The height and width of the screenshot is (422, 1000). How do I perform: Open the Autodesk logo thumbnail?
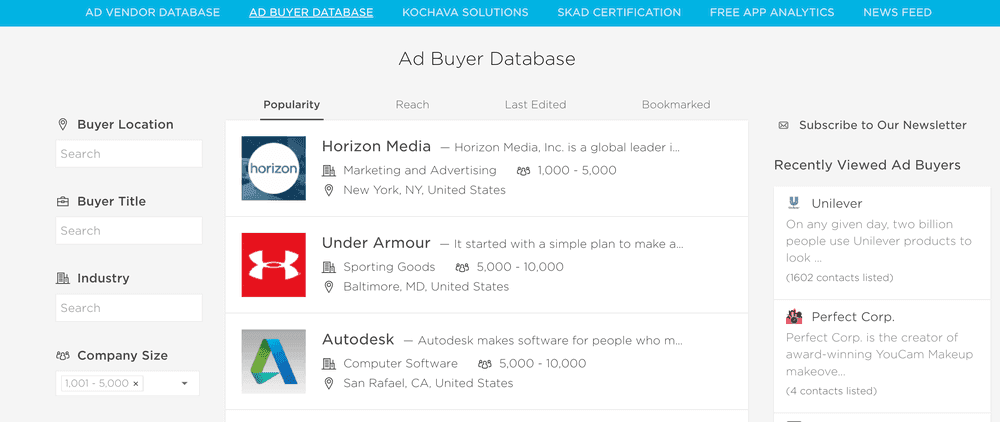(x=274, y=361)
